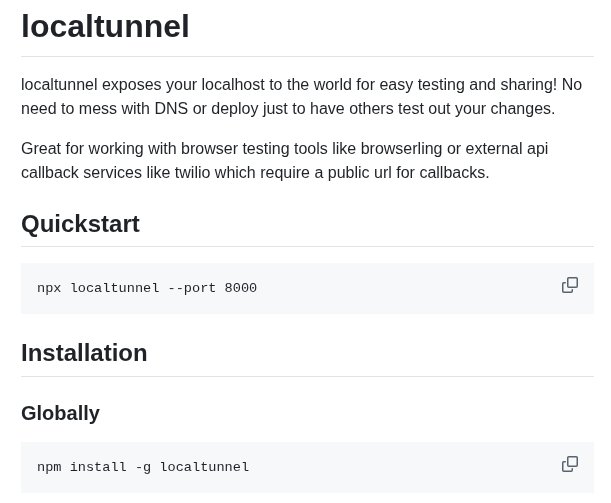This screenshot has height=503, width=611.
Task: Click the word install in Globally code
Action: [x=98, y=466]
